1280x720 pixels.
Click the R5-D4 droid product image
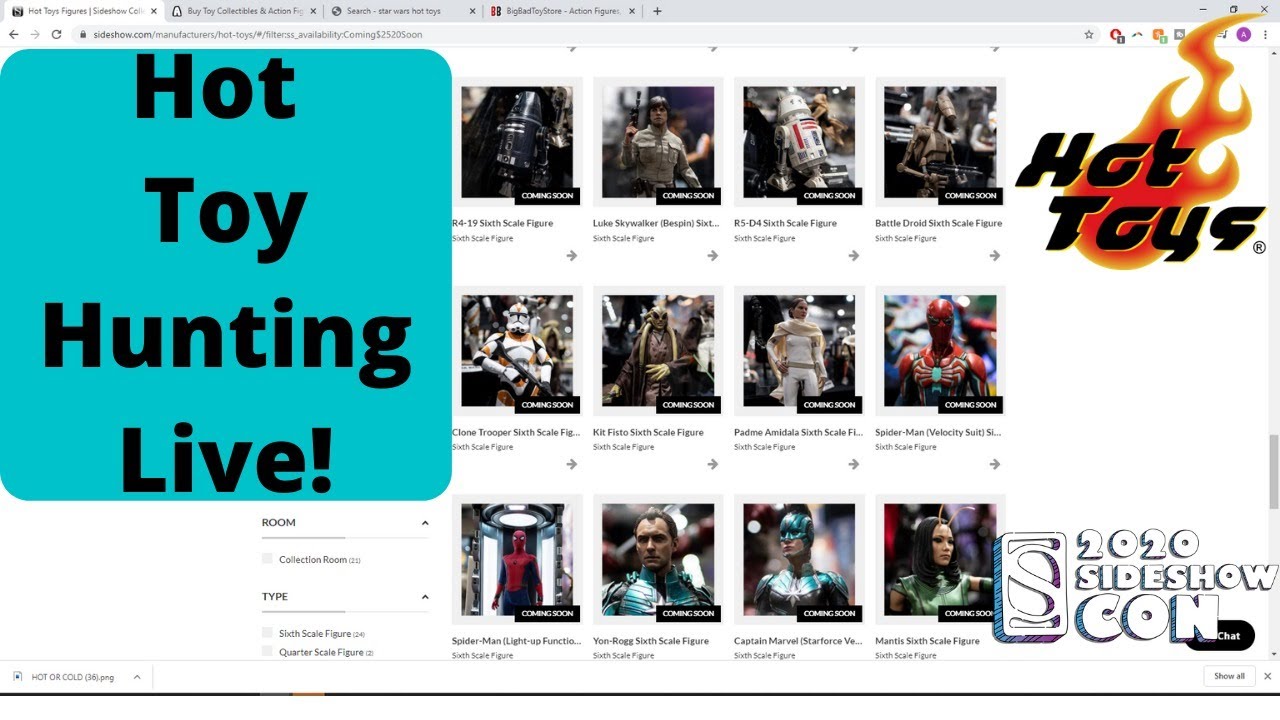[799, 142]
